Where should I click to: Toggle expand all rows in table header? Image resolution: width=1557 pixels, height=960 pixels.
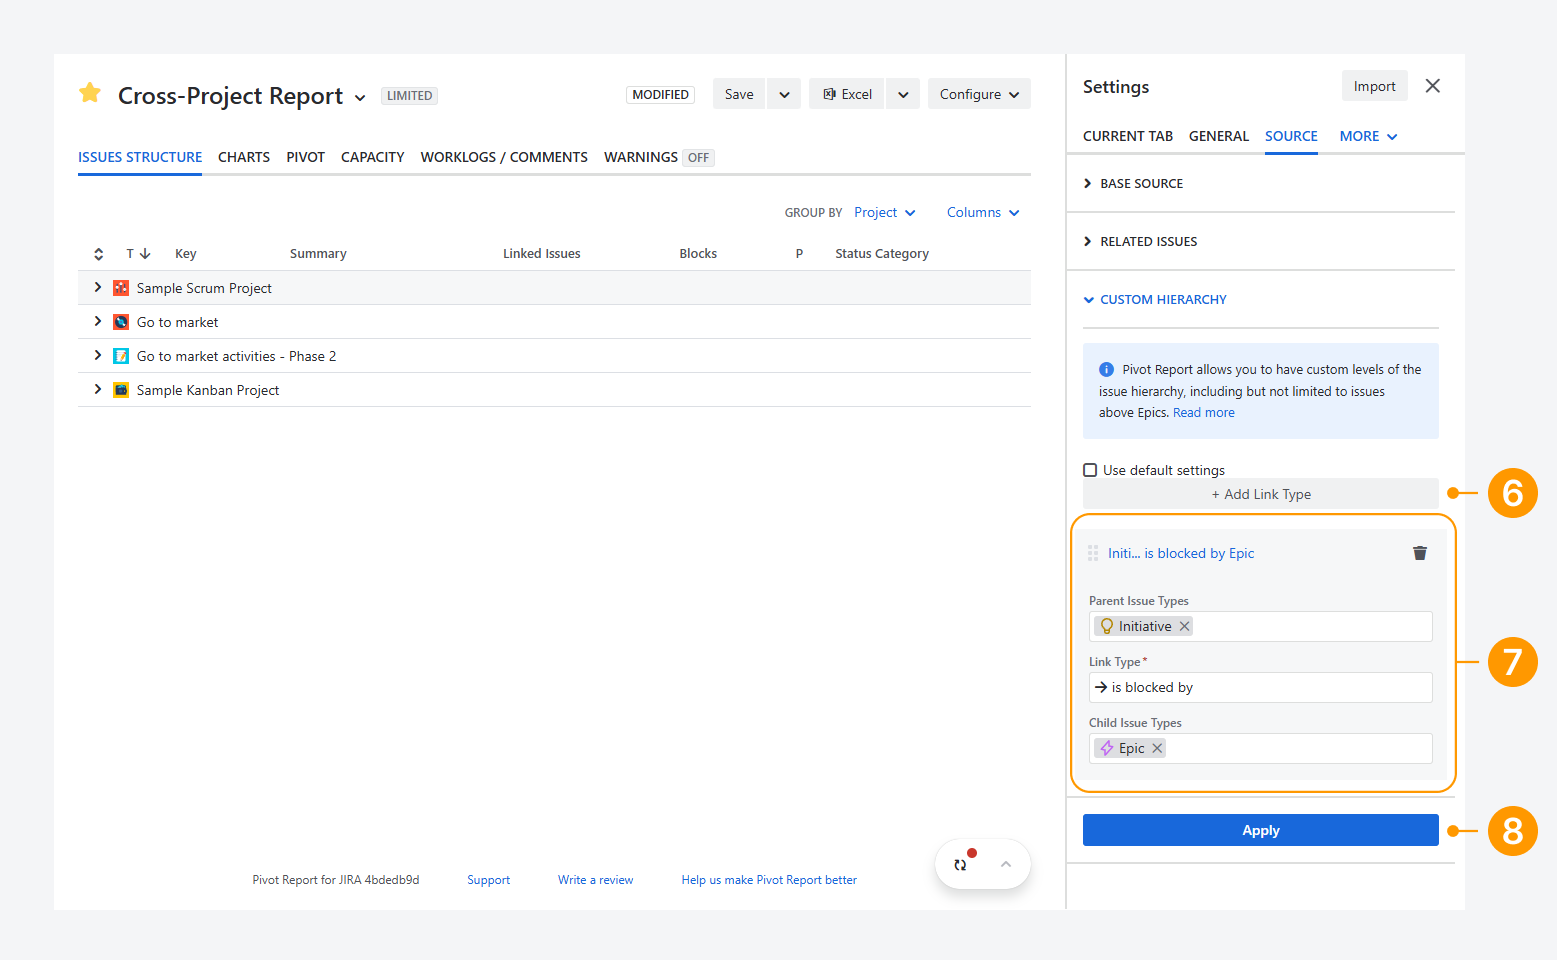(x=99, y=254)
